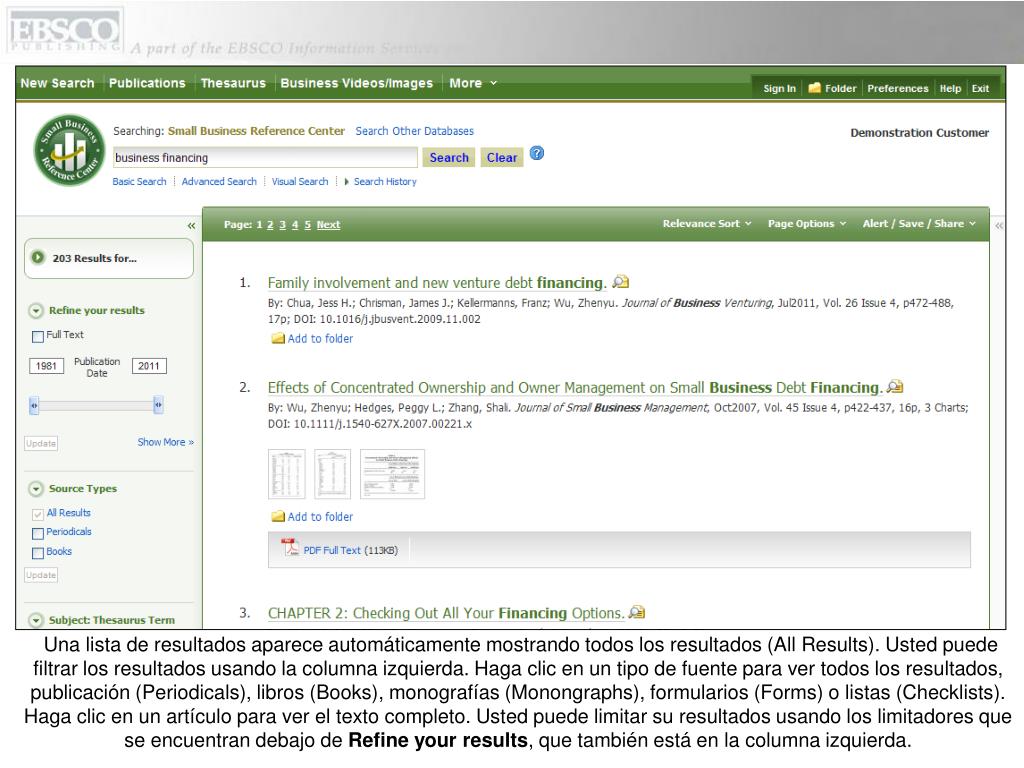This screenshot has width=1024, height=768.
Task: Open Business Videos/Images in navigation bar
Action: pyautogui.click(x=357, y=83)
